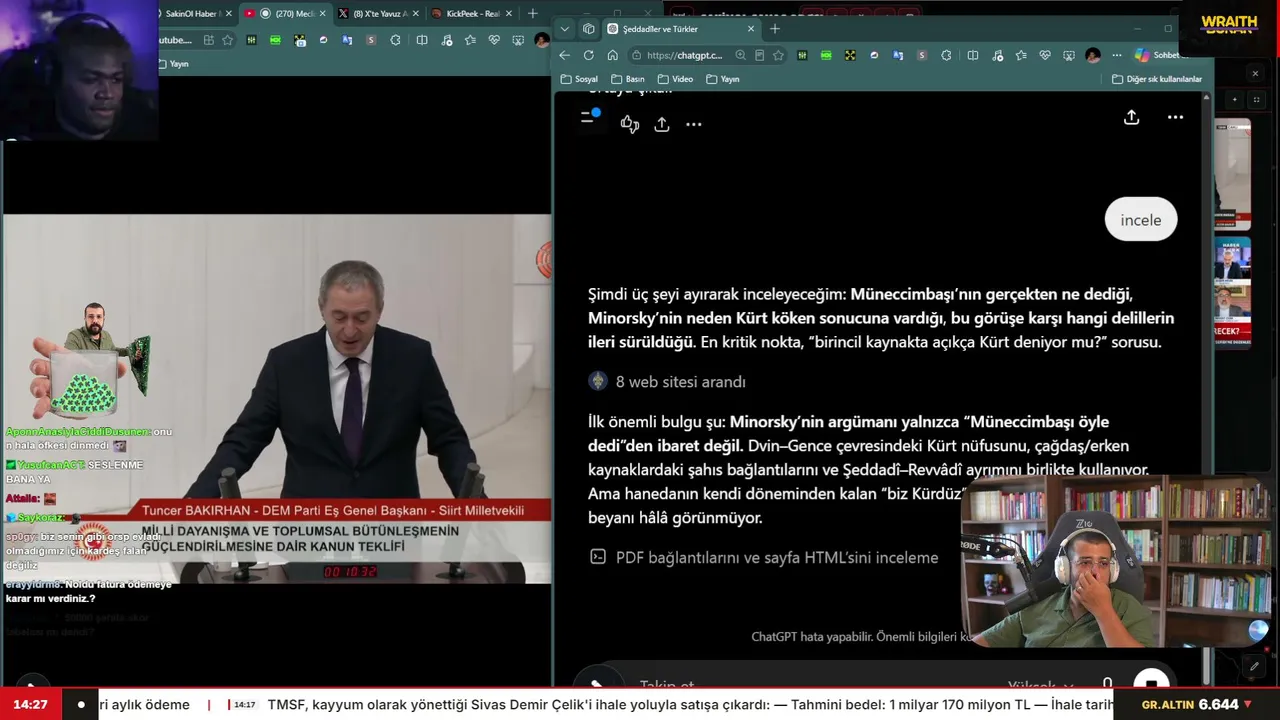Open the Basın bookmarks folder
1280x720 pixels.
(628, 79)
